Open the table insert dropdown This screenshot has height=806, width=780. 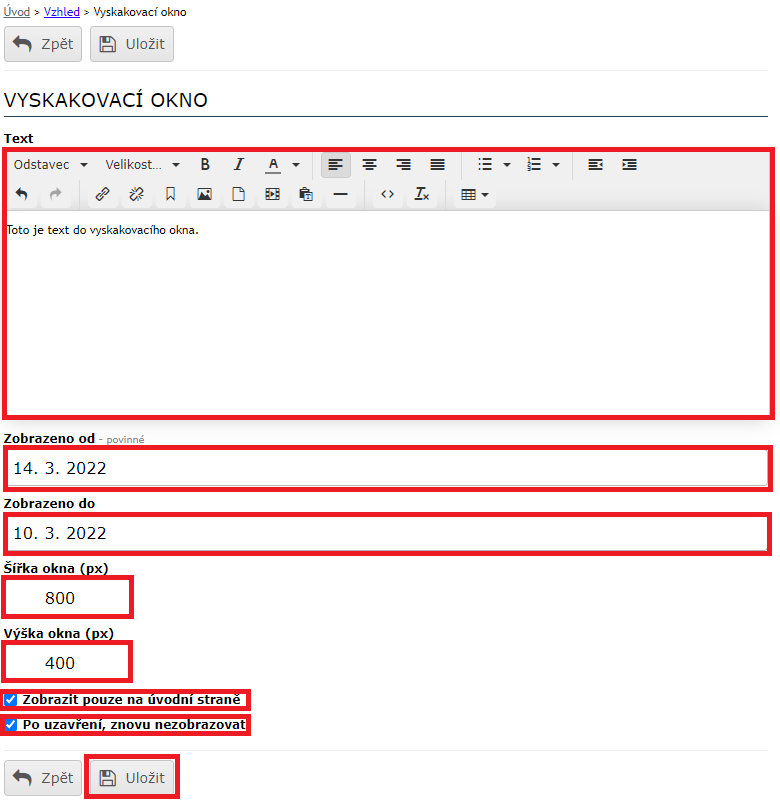pos(474,195)
